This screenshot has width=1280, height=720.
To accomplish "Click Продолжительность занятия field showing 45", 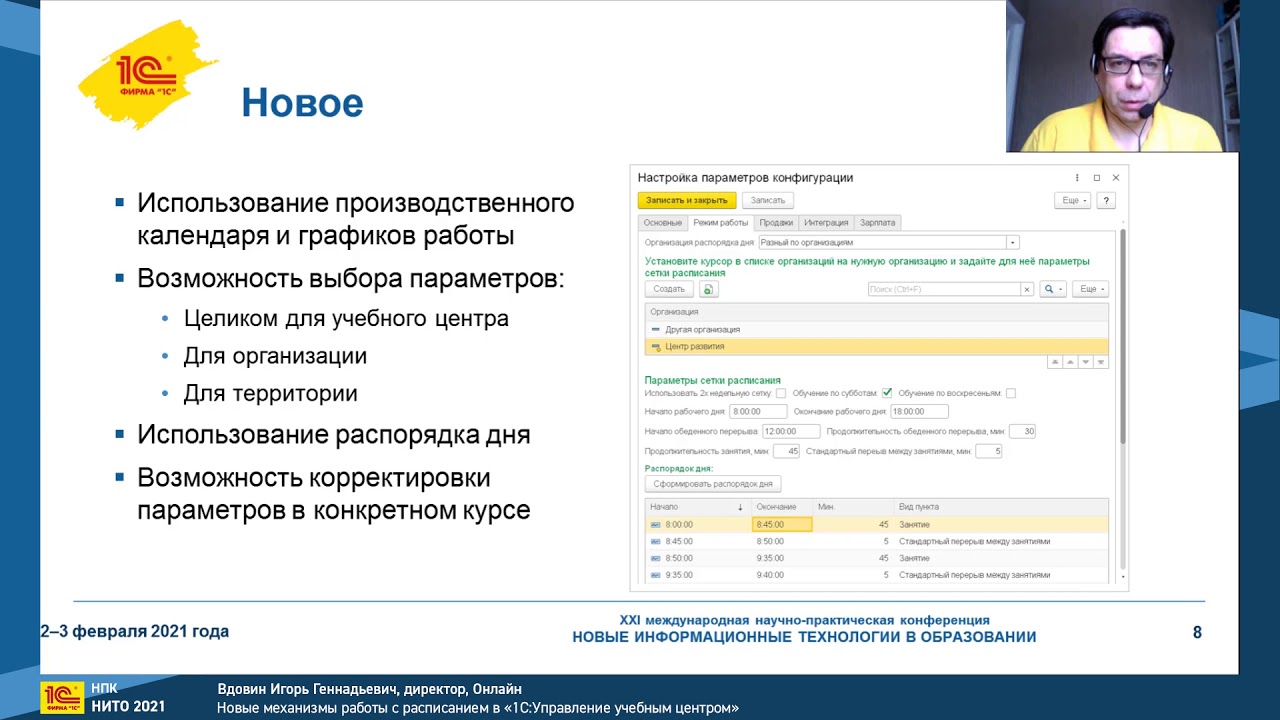I will (787, 451).
